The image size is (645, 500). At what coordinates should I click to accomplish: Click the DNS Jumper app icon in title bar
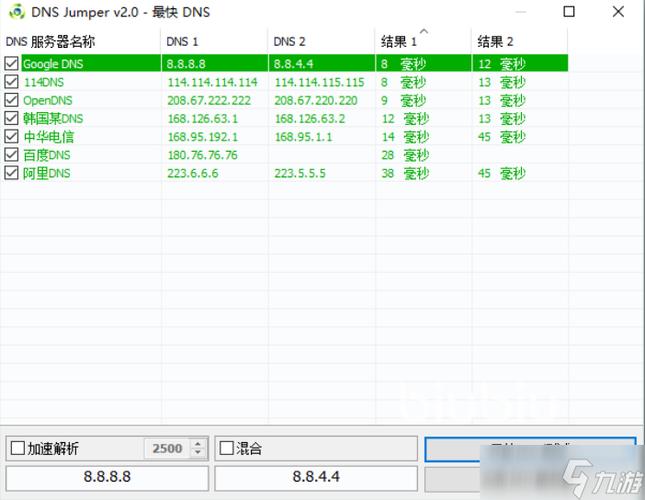(17, 12)
